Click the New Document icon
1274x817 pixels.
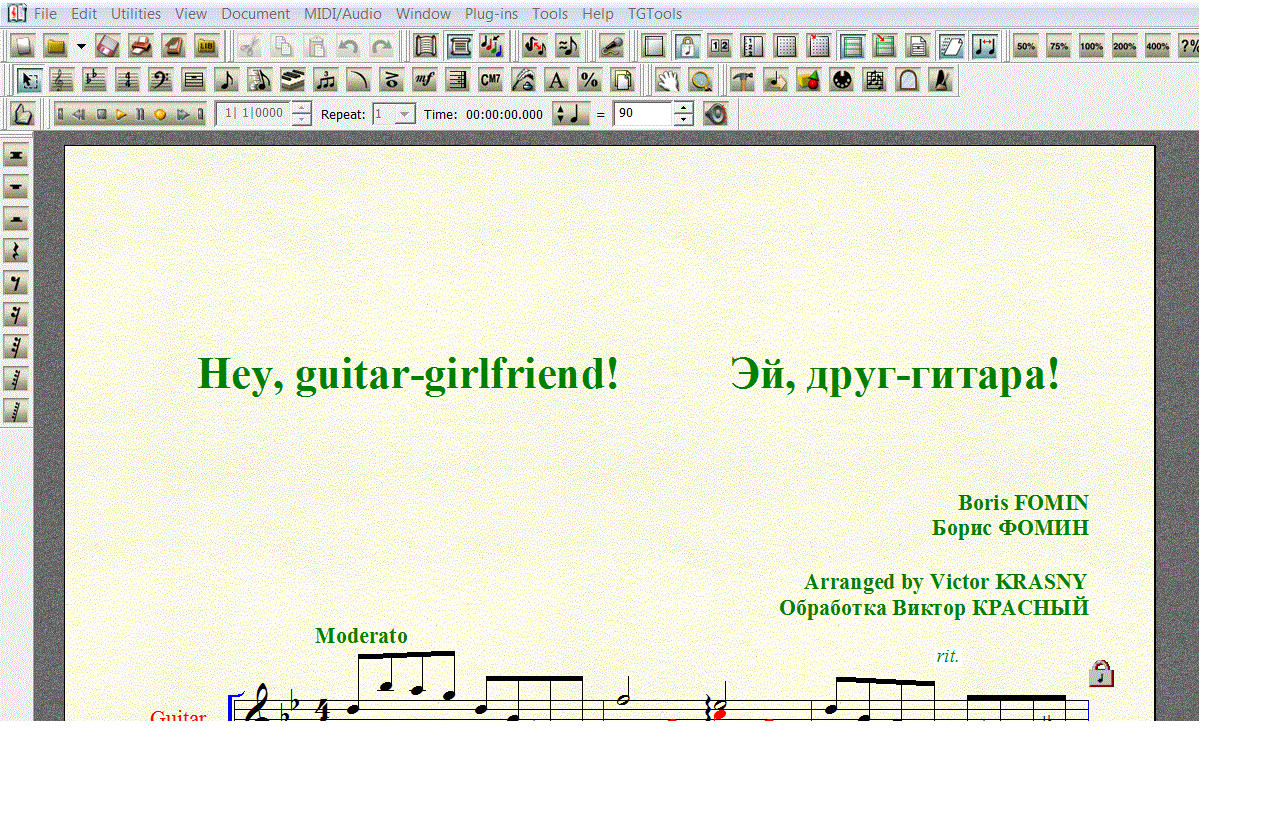23,46
